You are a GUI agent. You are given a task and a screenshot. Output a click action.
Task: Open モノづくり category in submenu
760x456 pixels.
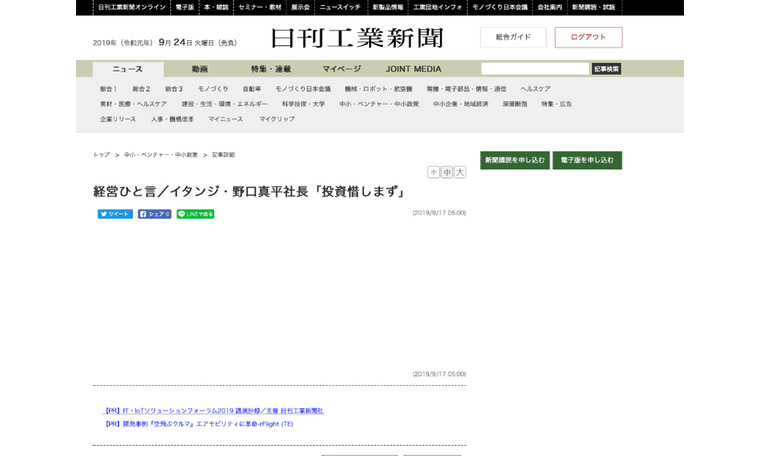tap(213, 89)
